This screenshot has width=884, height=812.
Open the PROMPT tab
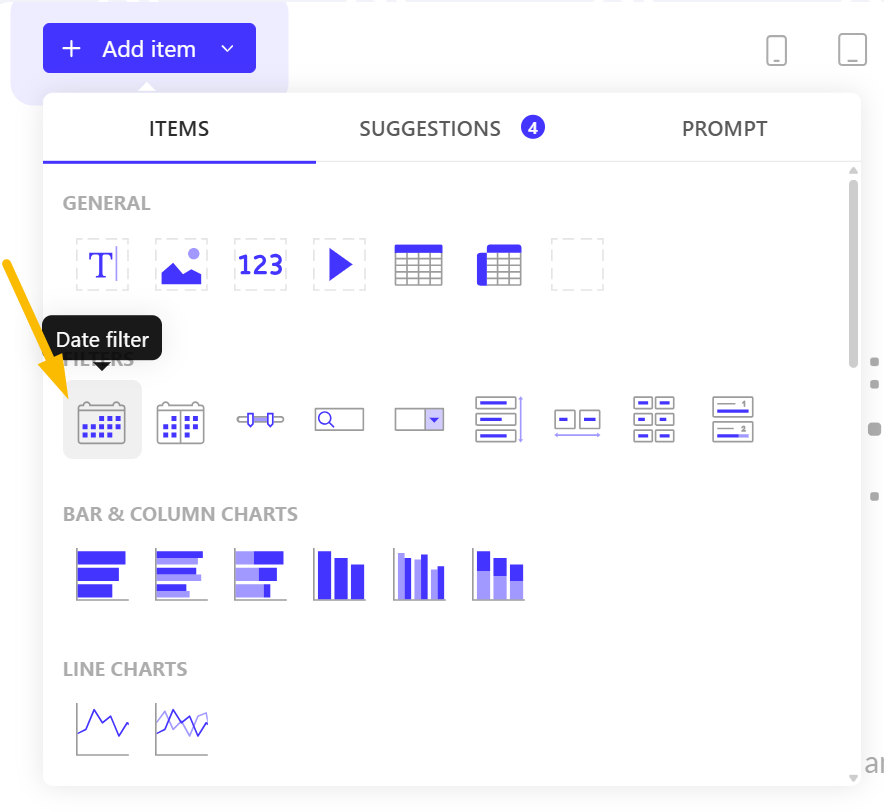pyautogui.click(x=724, y=129)
